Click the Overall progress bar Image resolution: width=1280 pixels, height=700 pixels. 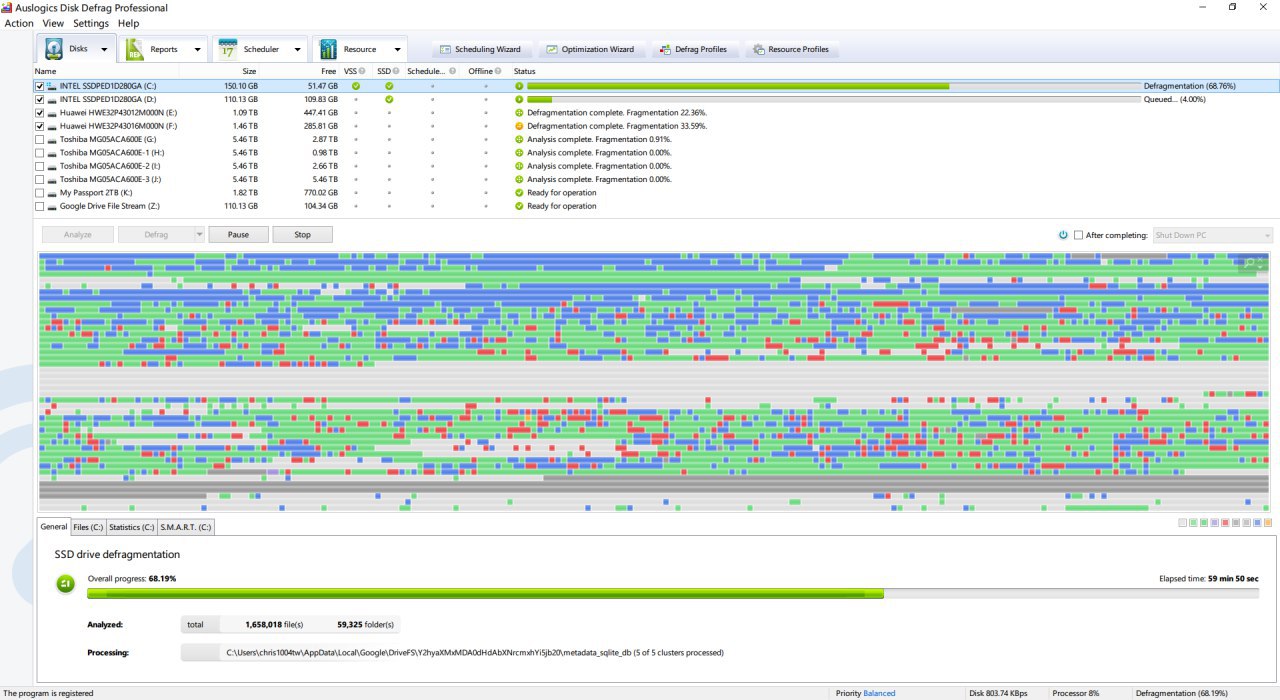coord(673,594)
